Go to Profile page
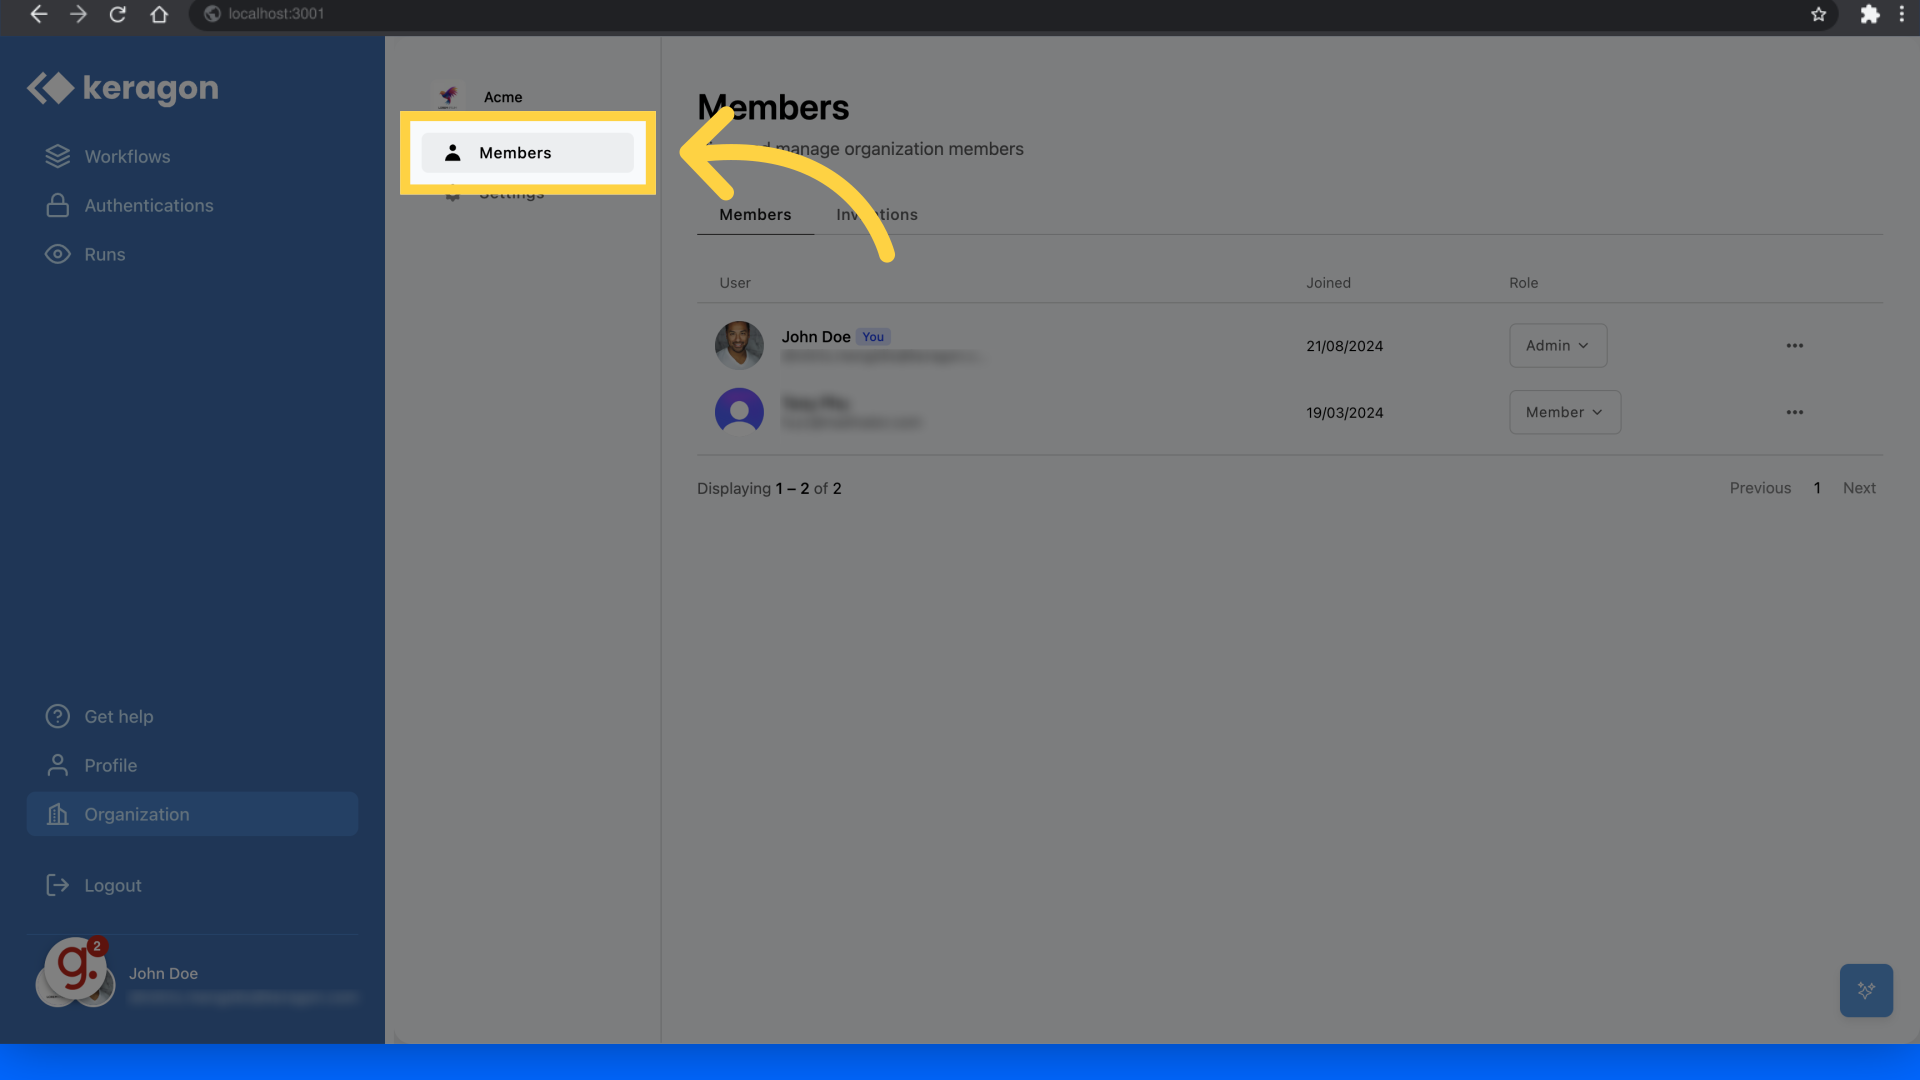This screenshot has width=1920, height=1080. [111, 766]
